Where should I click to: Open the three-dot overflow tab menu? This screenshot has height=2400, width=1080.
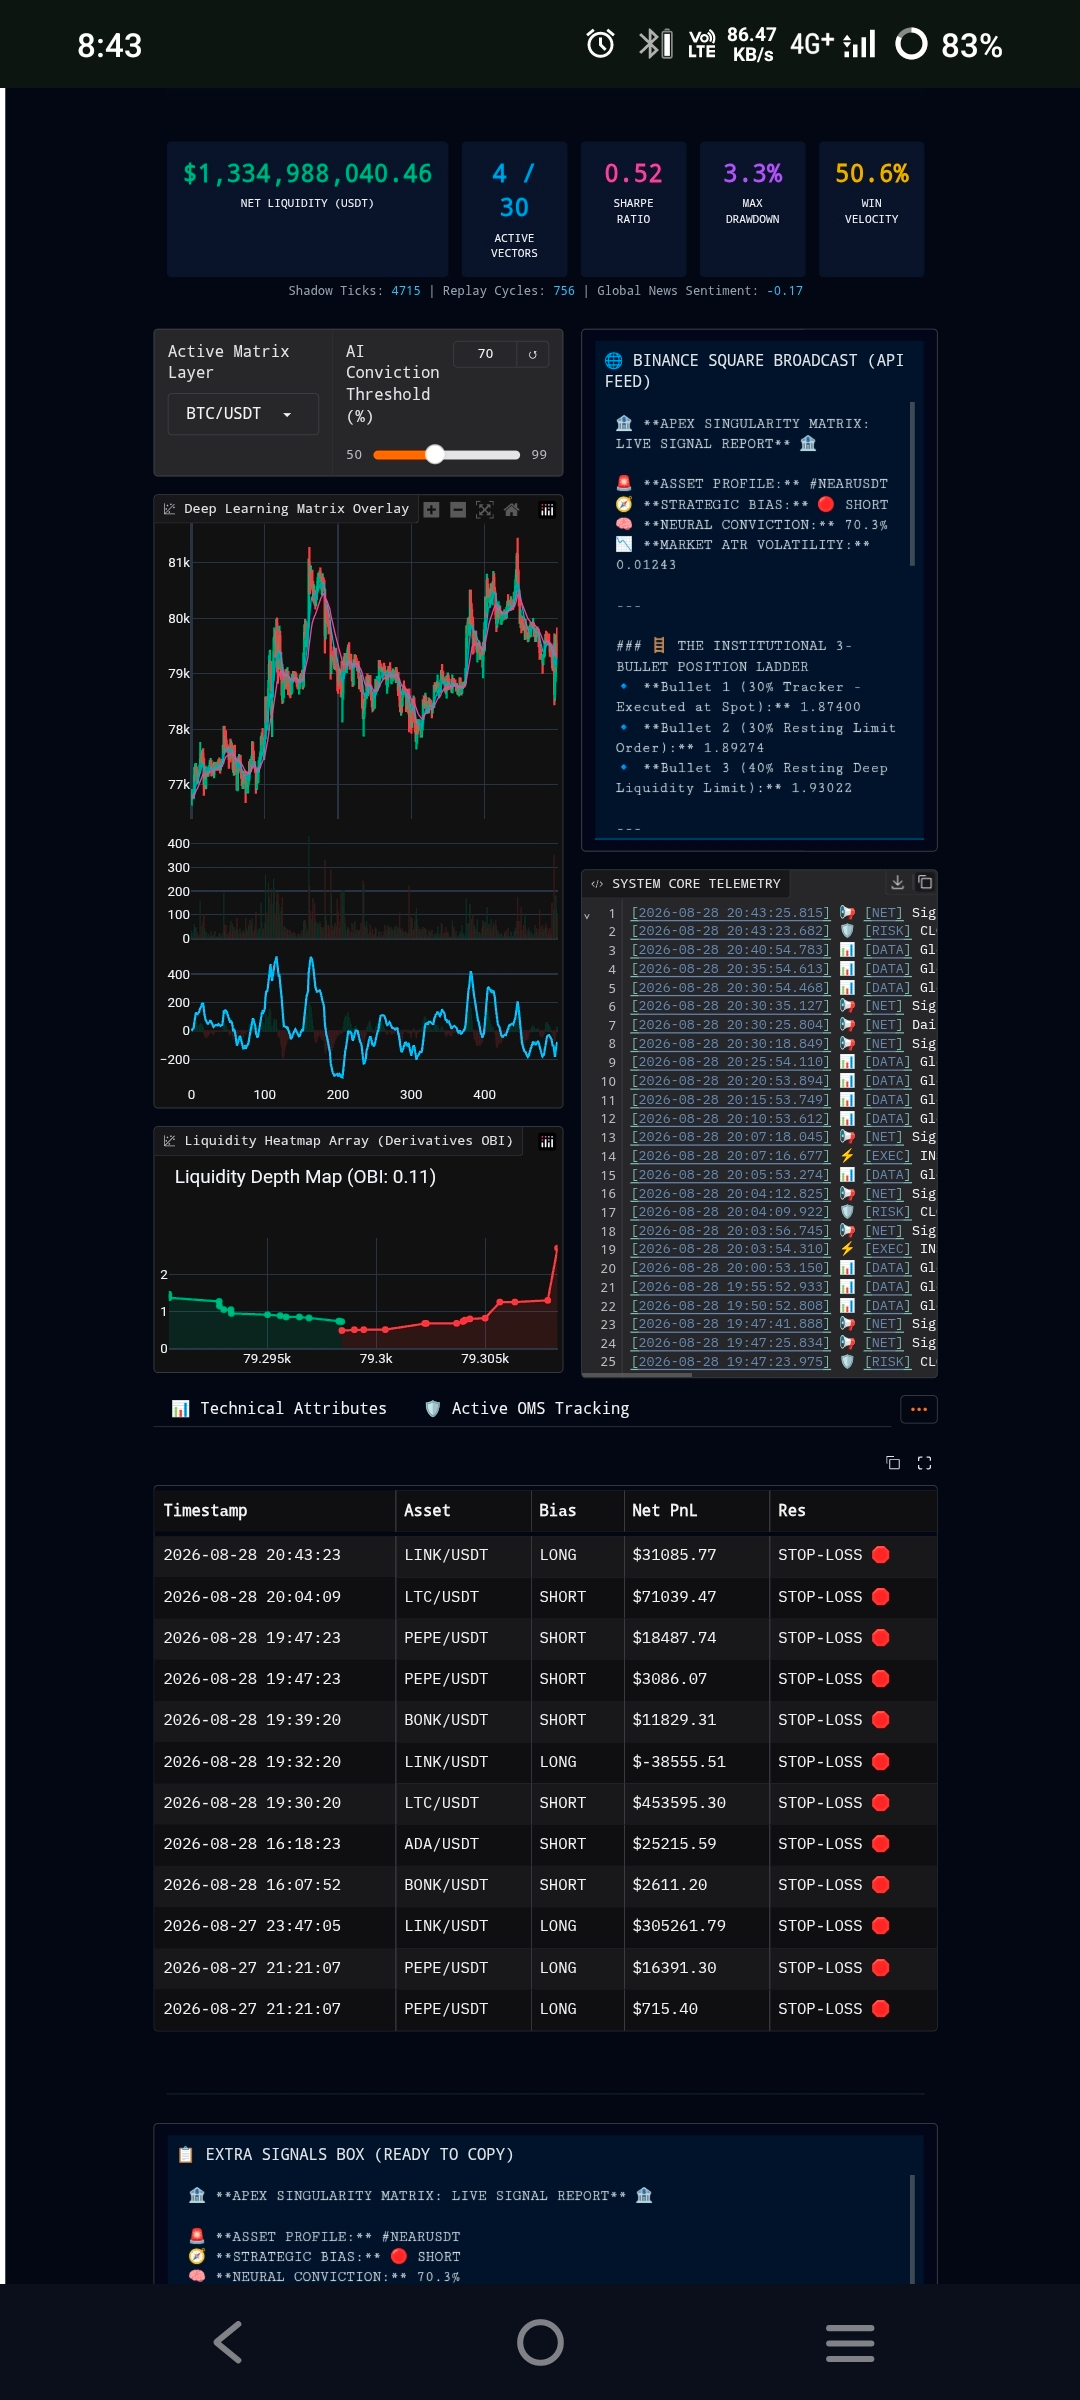[919, 1409]
